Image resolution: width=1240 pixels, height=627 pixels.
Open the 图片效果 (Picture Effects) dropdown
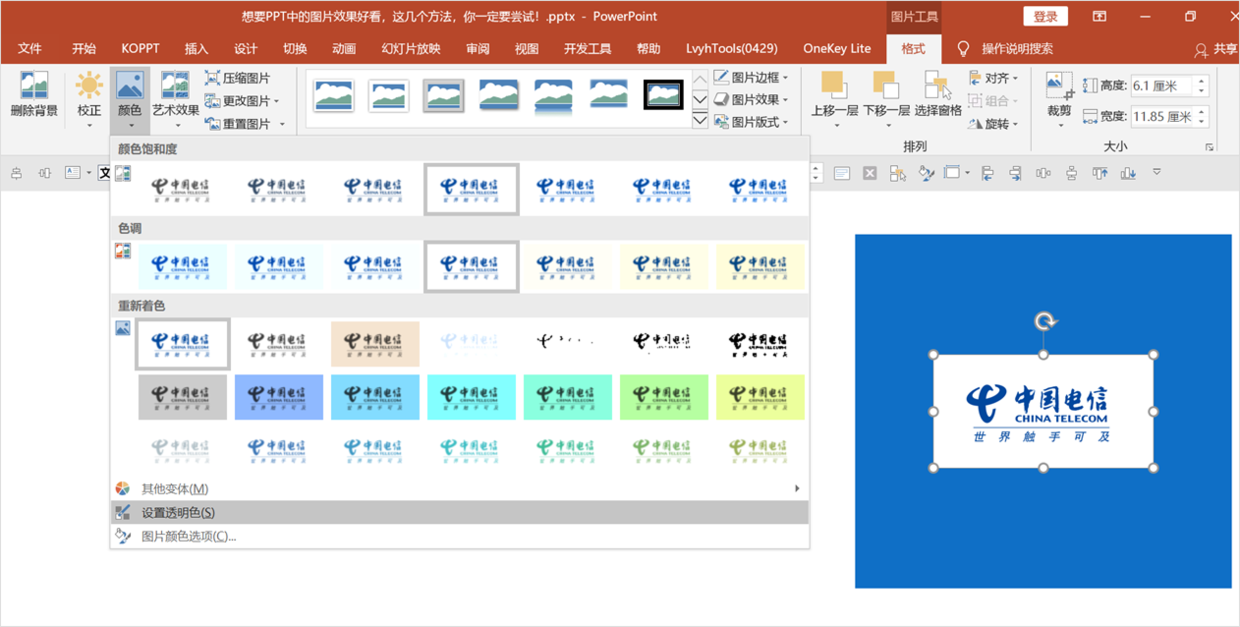coord(751,100)
